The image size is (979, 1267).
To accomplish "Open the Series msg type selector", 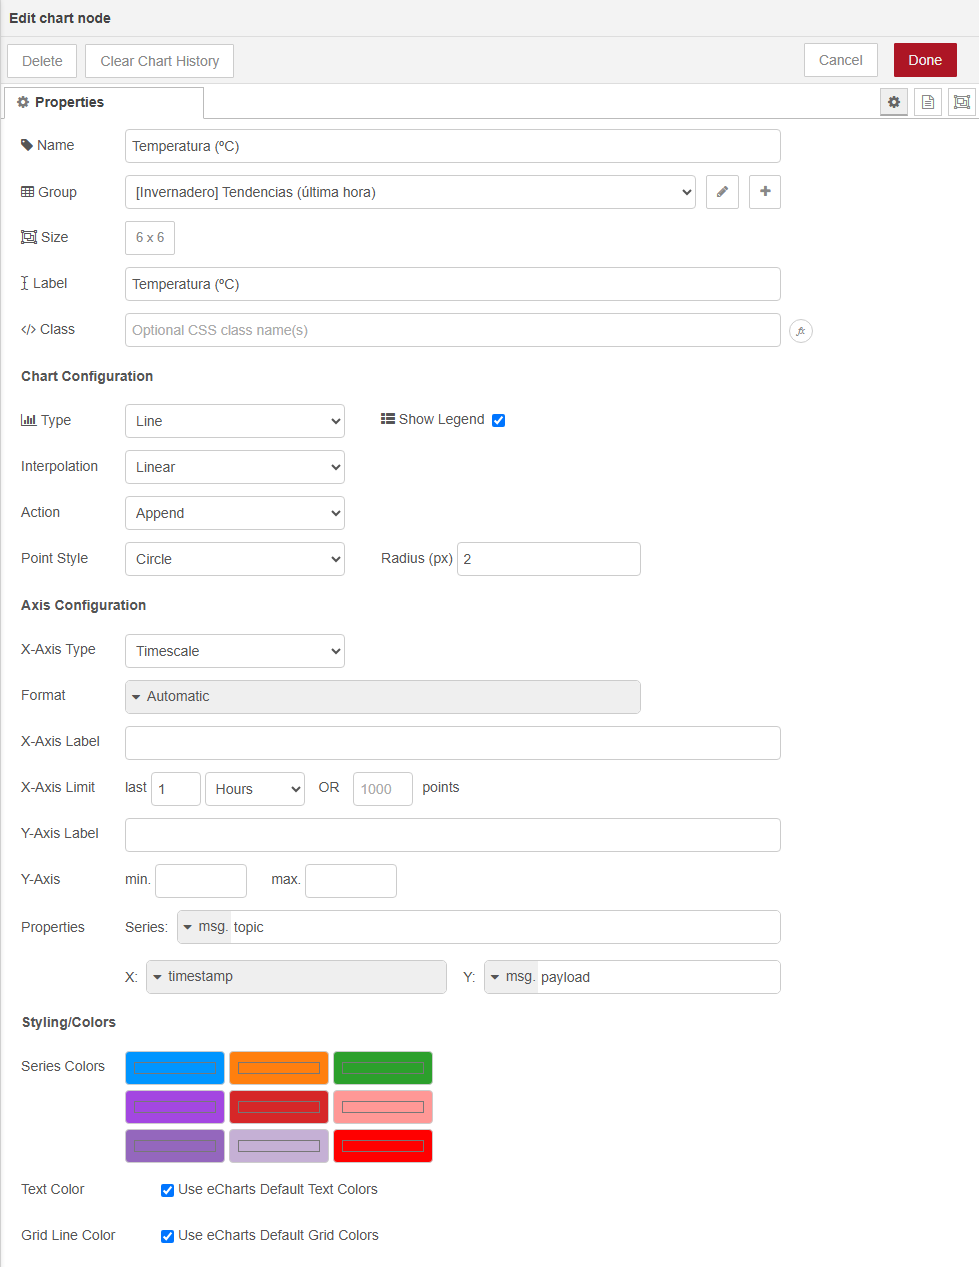I will [204, 927].
